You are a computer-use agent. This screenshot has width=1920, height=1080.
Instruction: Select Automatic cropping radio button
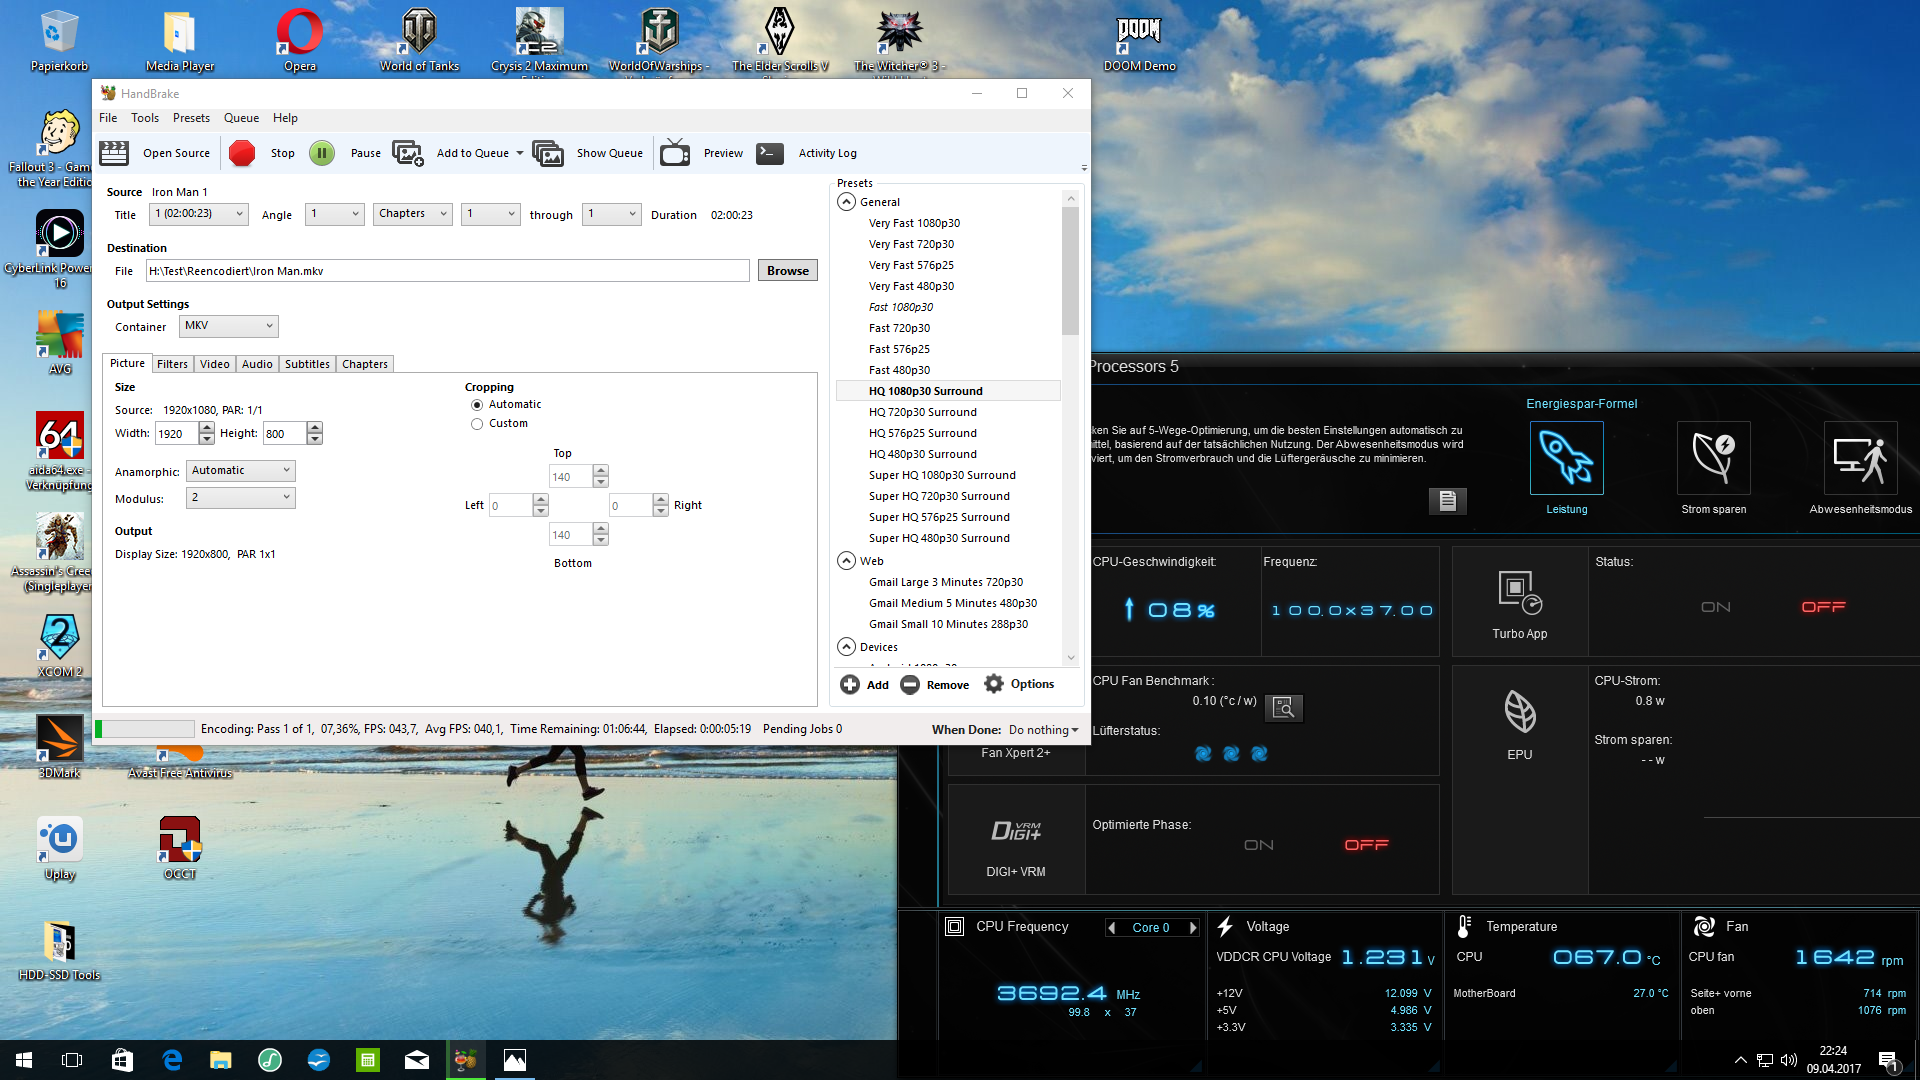[477, 405]
